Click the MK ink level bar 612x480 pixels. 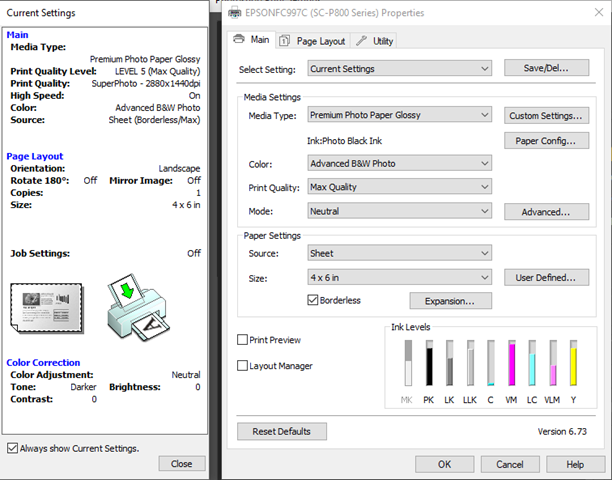click(408, 363)
